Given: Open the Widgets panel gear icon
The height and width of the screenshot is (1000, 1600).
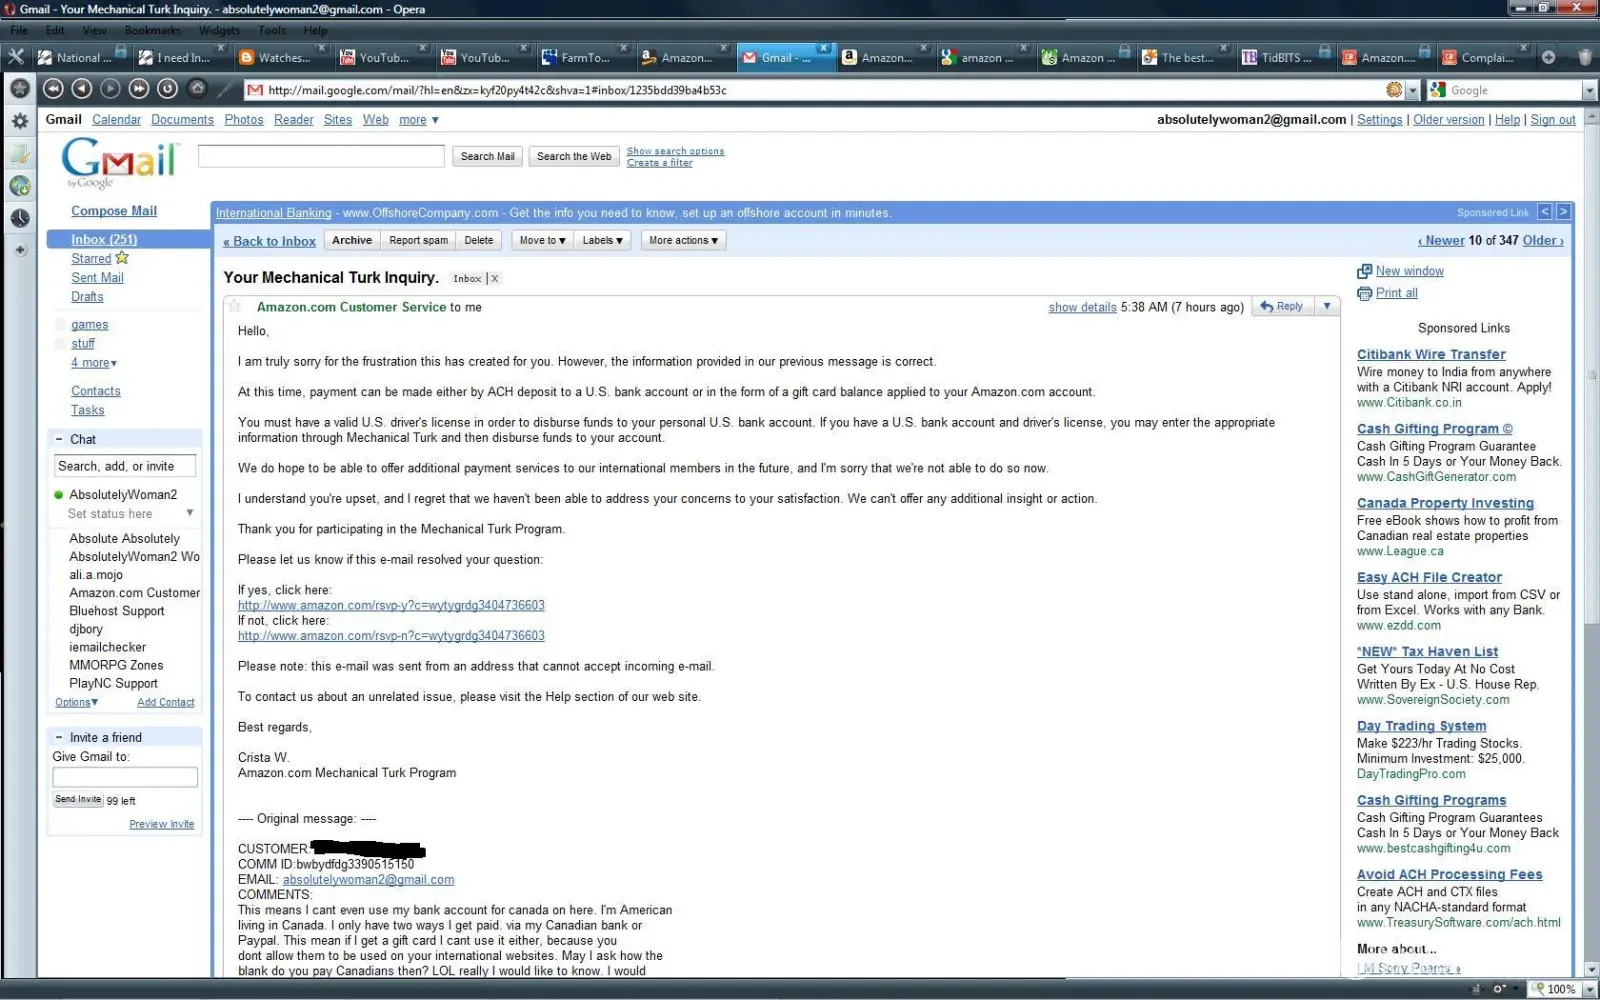Looking at the screenshot, I should 19,121.
